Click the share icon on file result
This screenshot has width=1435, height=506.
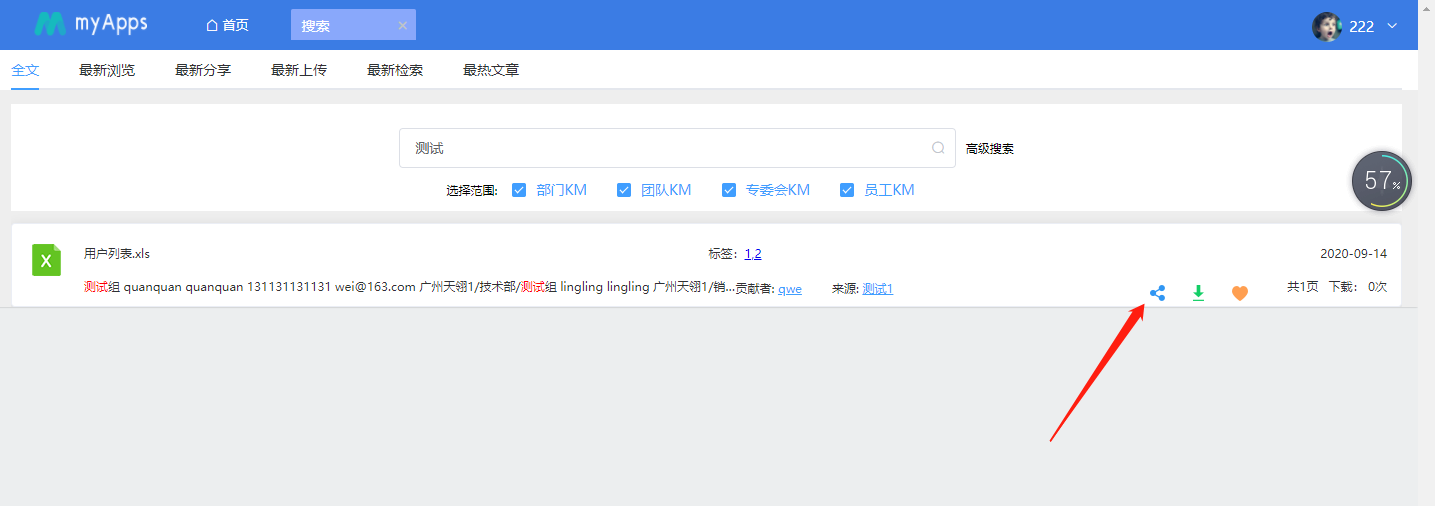1157,293
